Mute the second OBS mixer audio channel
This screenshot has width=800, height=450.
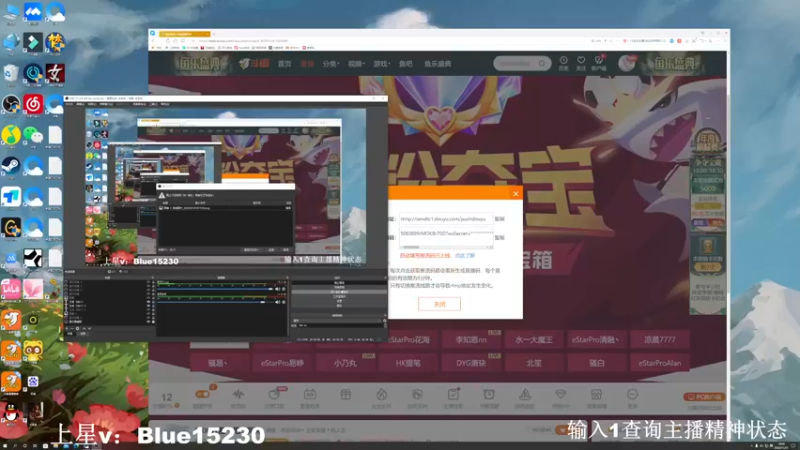278,302
